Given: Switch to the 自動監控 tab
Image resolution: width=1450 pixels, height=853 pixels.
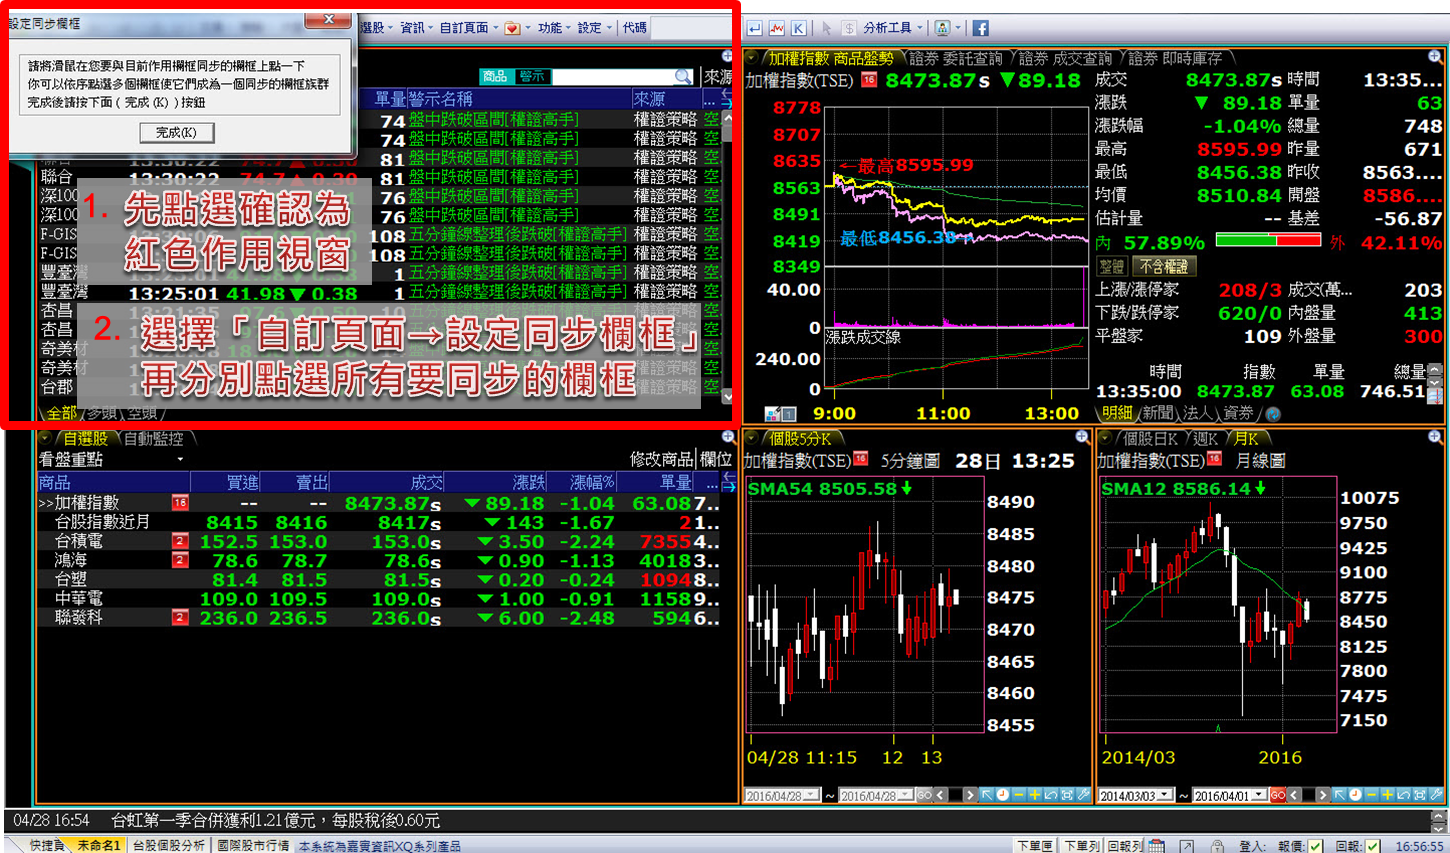Looking at the screenshot, I should click(x=153, y=438).
